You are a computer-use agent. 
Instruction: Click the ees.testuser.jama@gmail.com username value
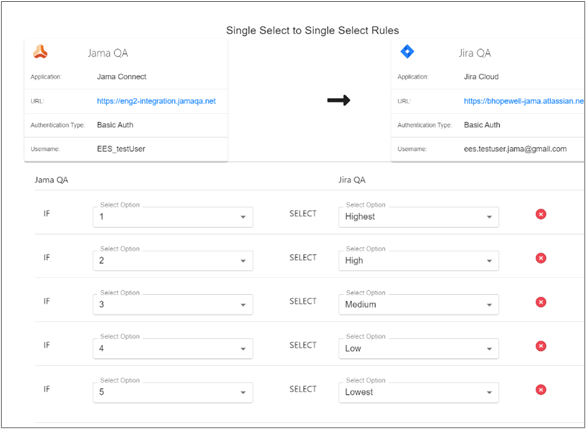515,149
